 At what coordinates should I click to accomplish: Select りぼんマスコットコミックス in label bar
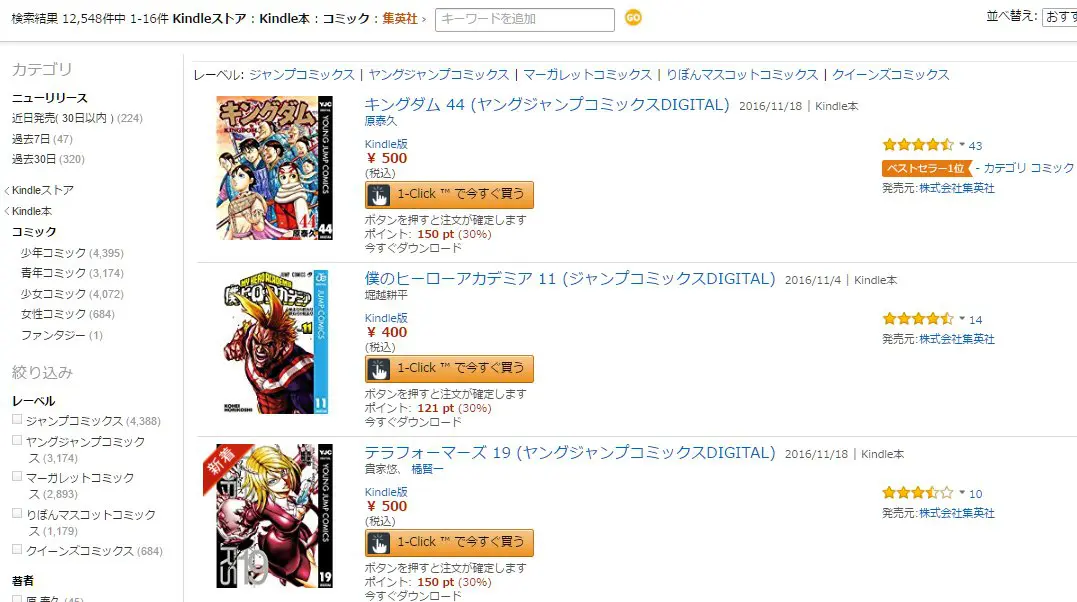tap(742, 74)
